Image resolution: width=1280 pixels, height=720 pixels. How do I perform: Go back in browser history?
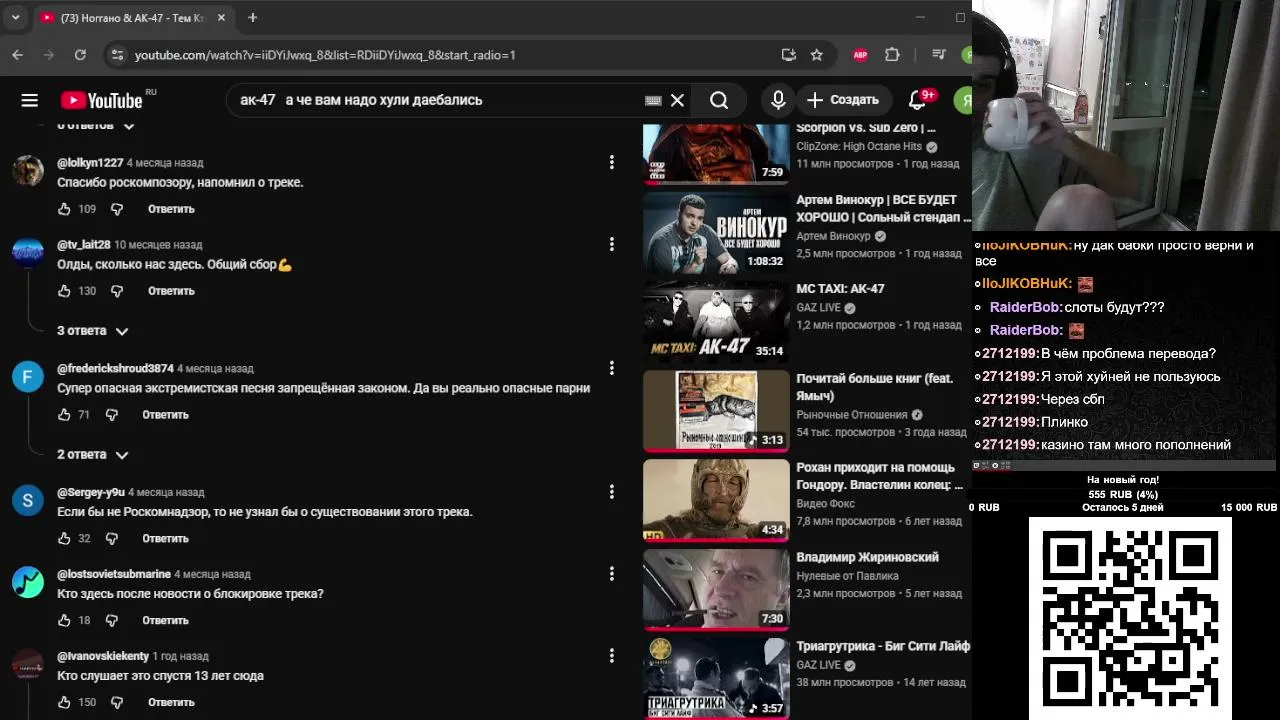click(17, 55)
